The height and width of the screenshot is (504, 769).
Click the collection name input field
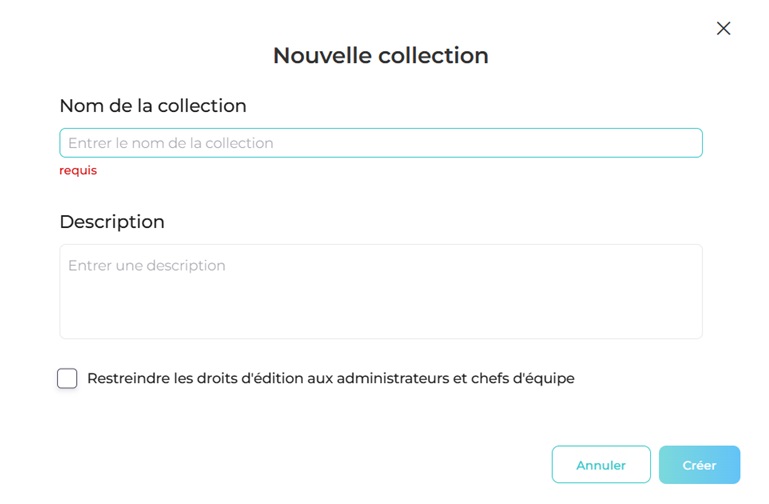pos(381,143)
